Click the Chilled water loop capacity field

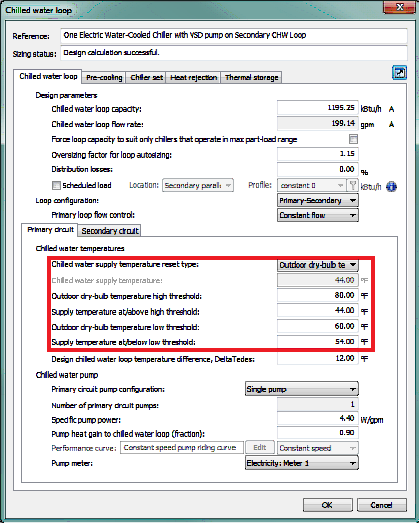(x=318, y=108)
